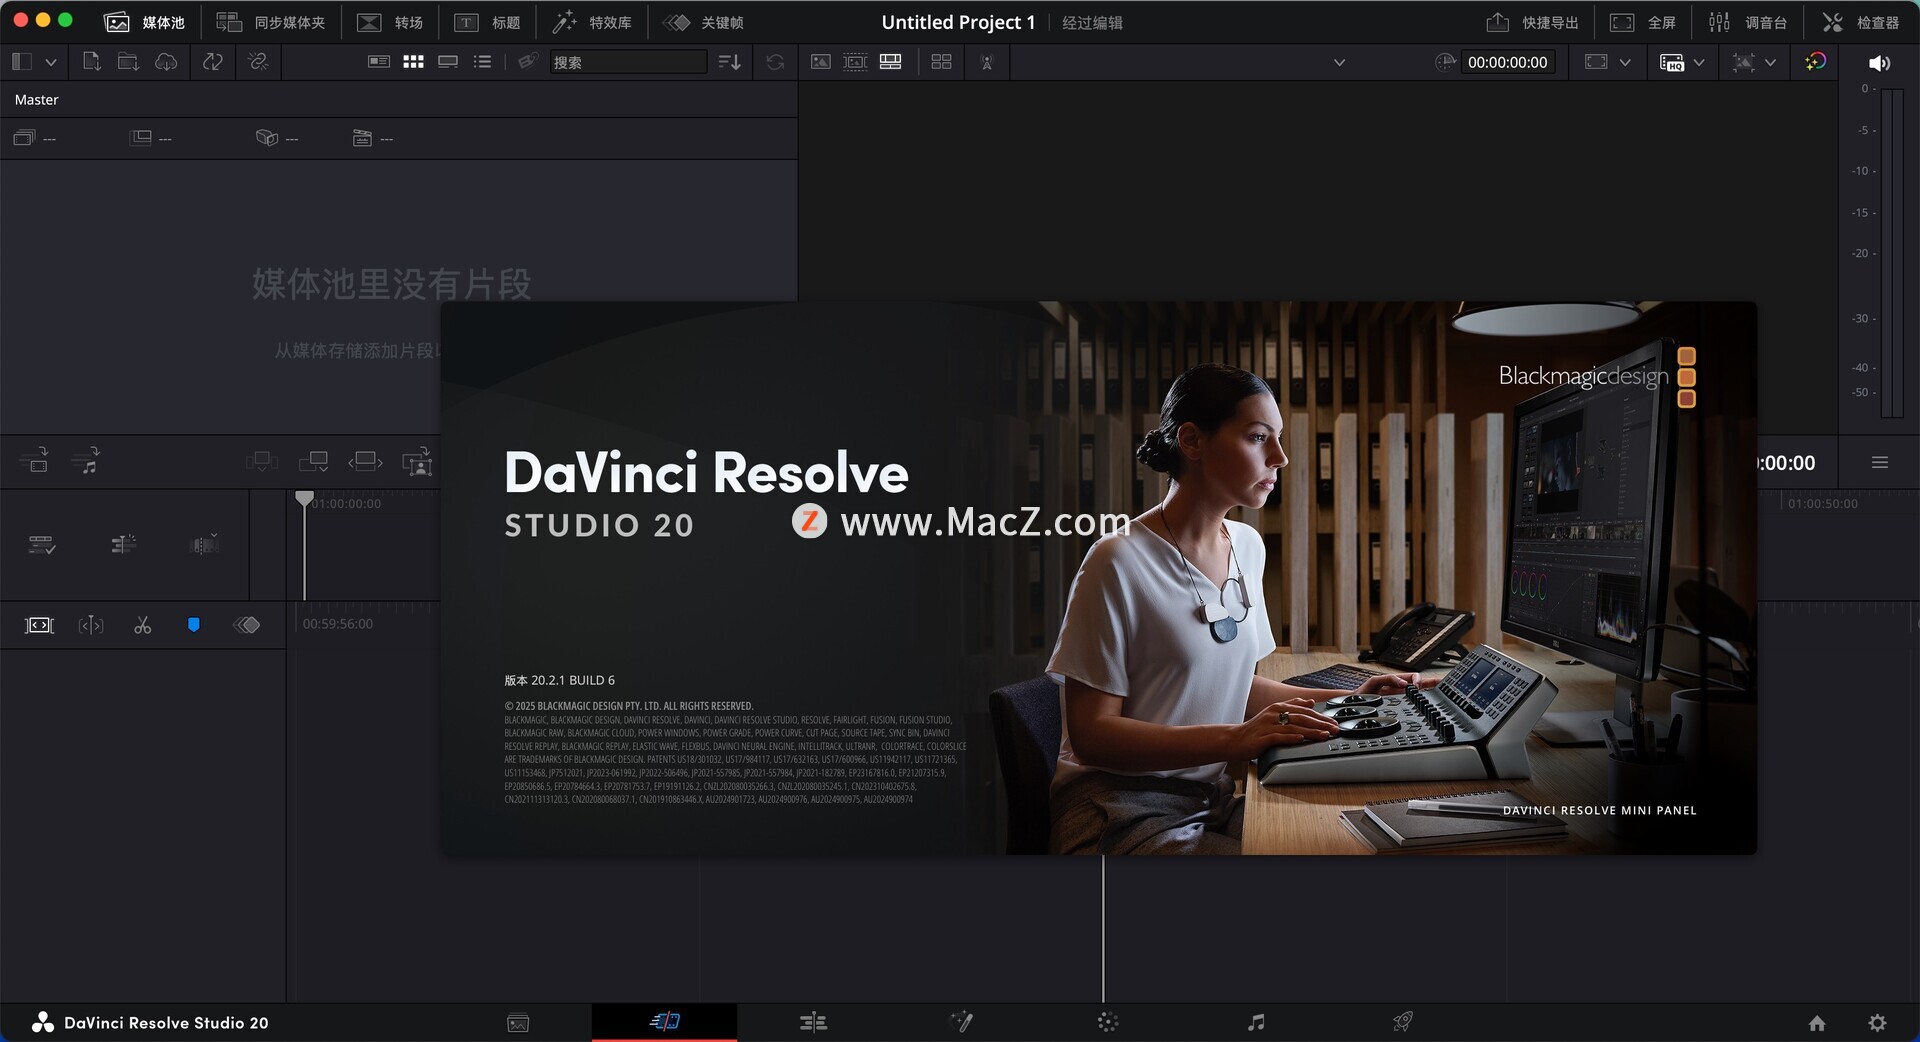Open the 转场 transitions tab
Viewport: 1920px width, 1042px height.
pyautogui.click(x=390, y=22)
